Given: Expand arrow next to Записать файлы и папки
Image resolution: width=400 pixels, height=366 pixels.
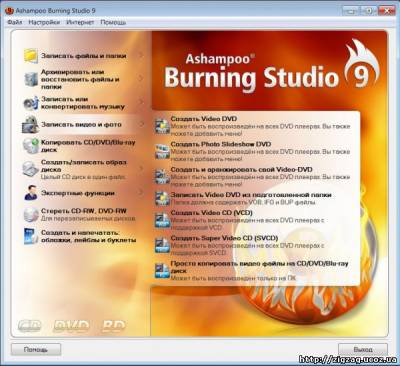Looking at the screenshot, I should pos(142,56).
